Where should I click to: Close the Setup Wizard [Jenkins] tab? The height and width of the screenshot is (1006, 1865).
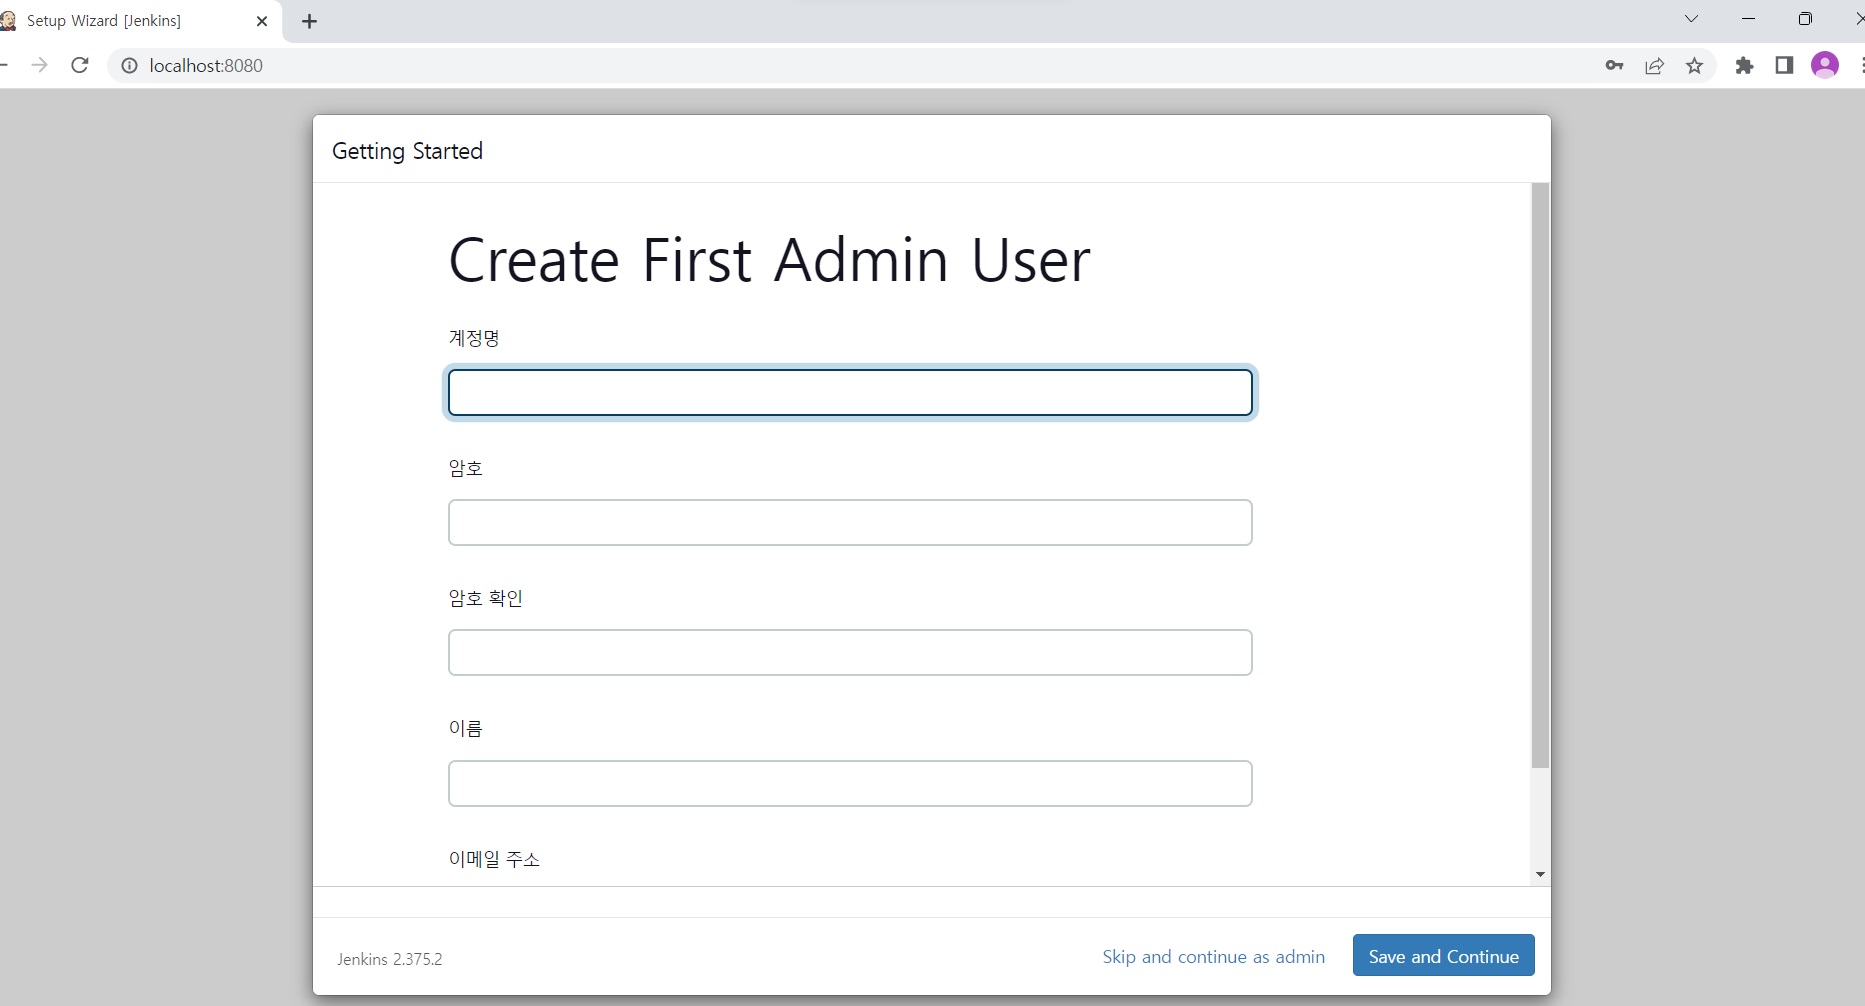262,21
